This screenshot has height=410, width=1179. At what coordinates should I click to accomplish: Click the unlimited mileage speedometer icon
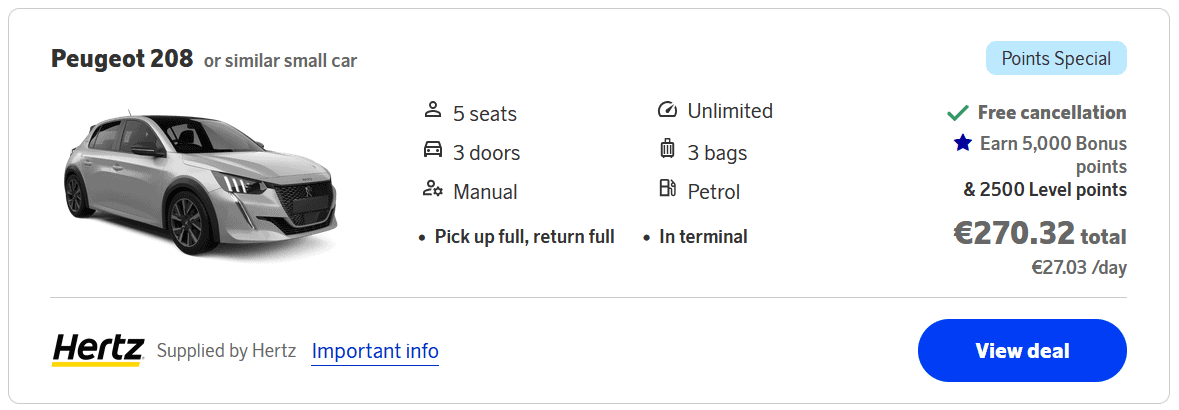pyautogui.click(x=667, y=109)
